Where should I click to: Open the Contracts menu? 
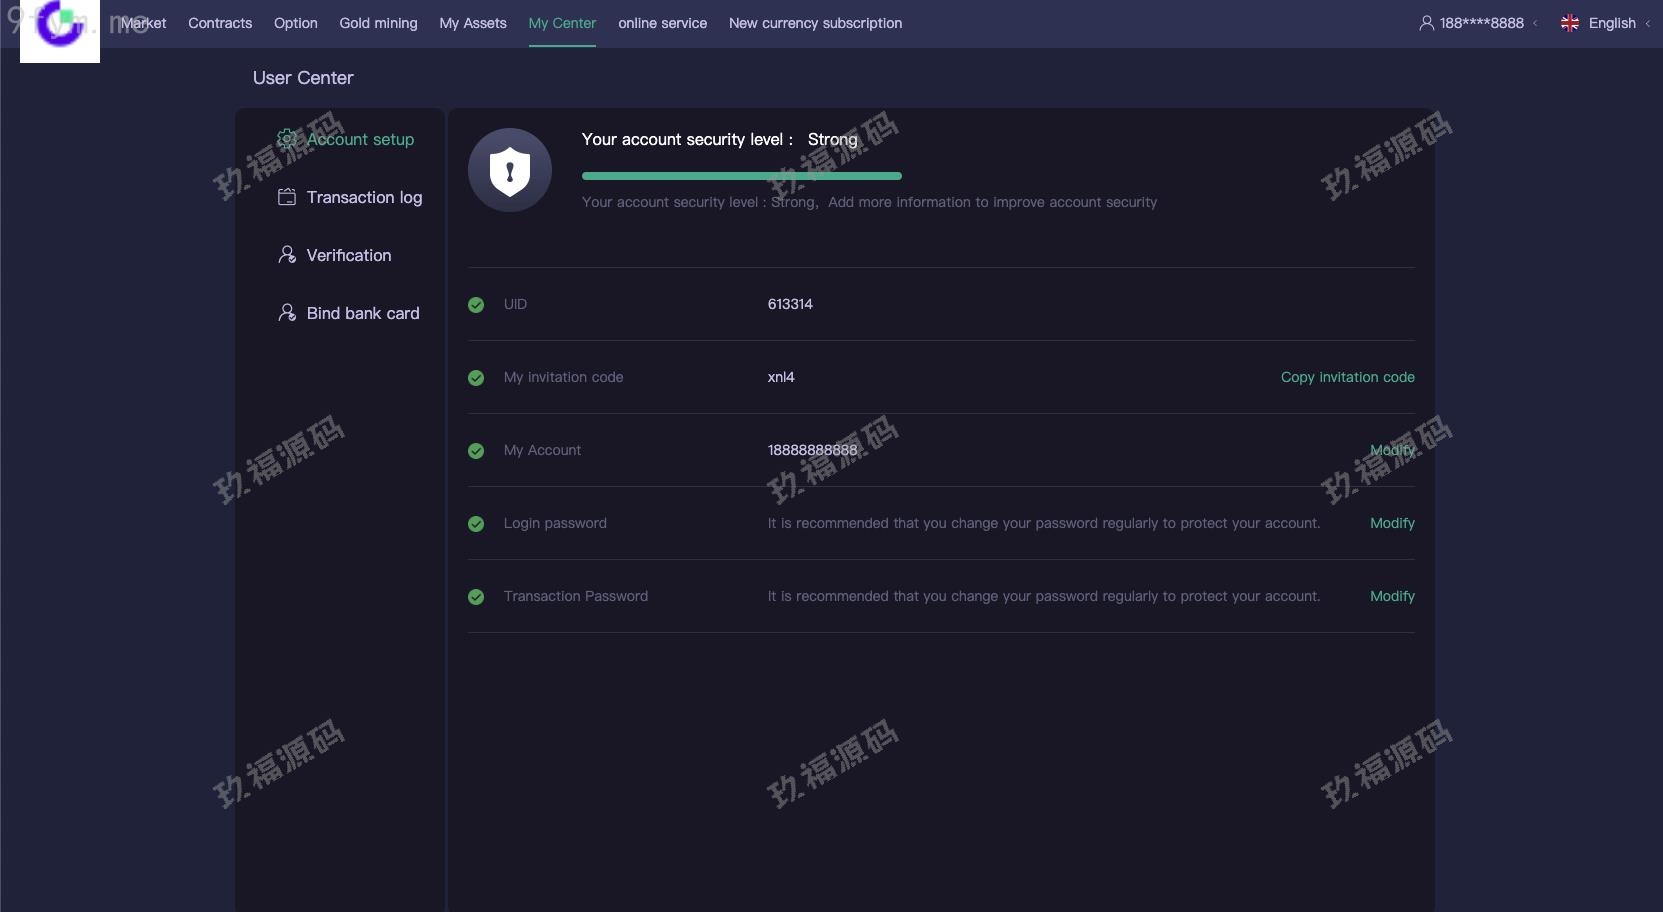220,23
